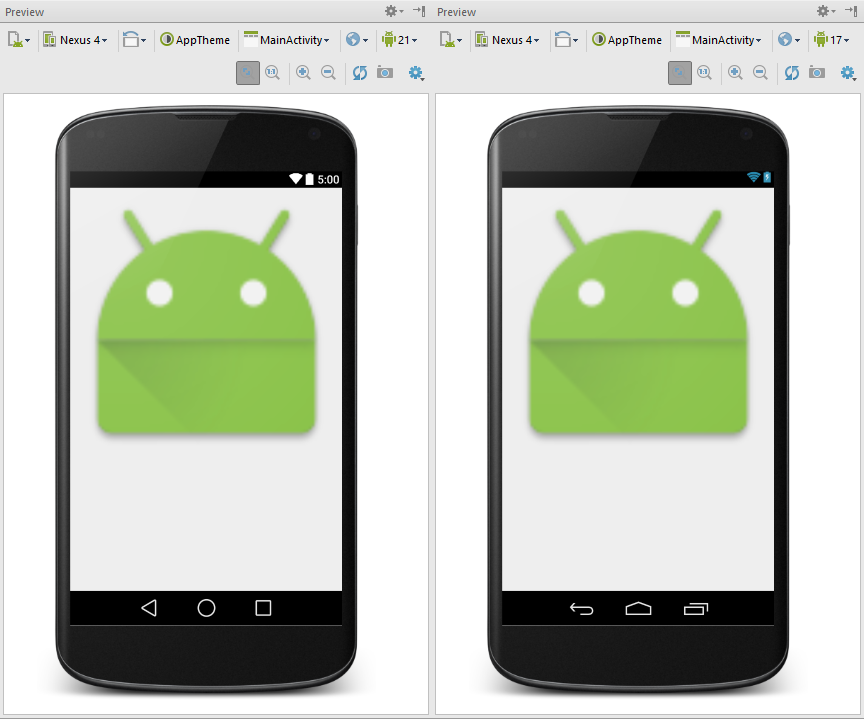Open configuration menu in API 21 preview pane
This screenshot has width=864, height=719.
pos(19,40)
